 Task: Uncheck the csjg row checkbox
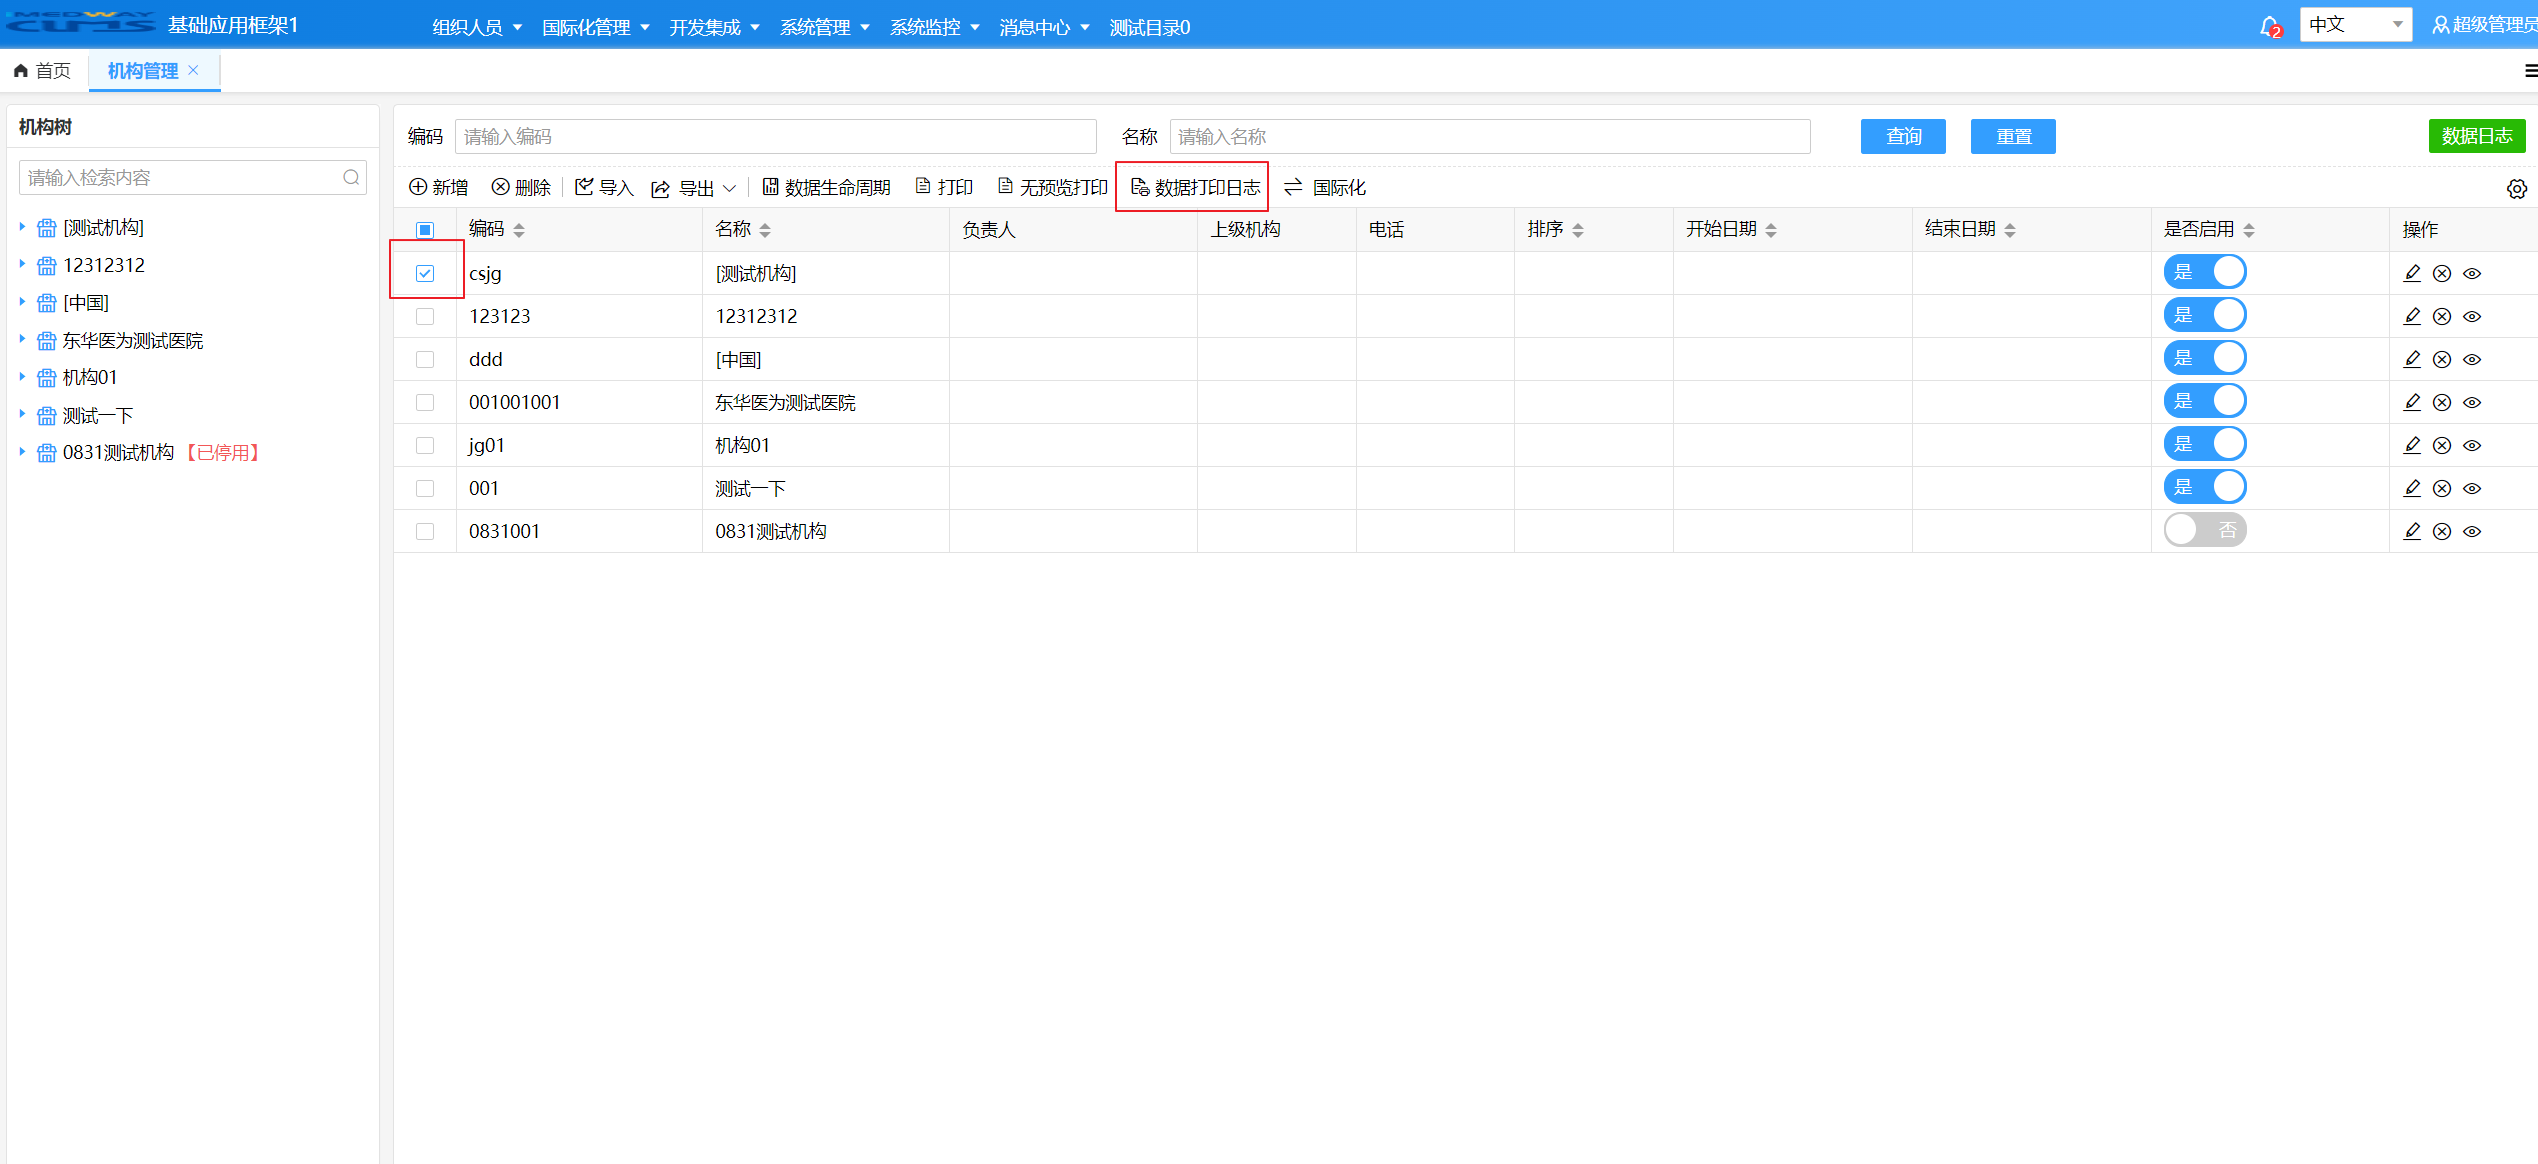(425, 273)
